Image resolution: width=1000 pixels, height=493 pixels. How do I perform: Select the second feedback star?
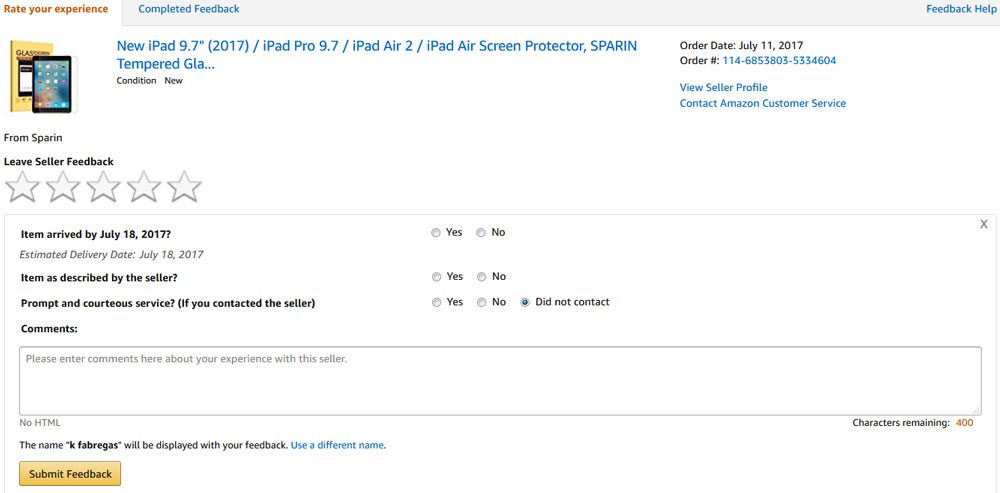(x=62, y=186)
